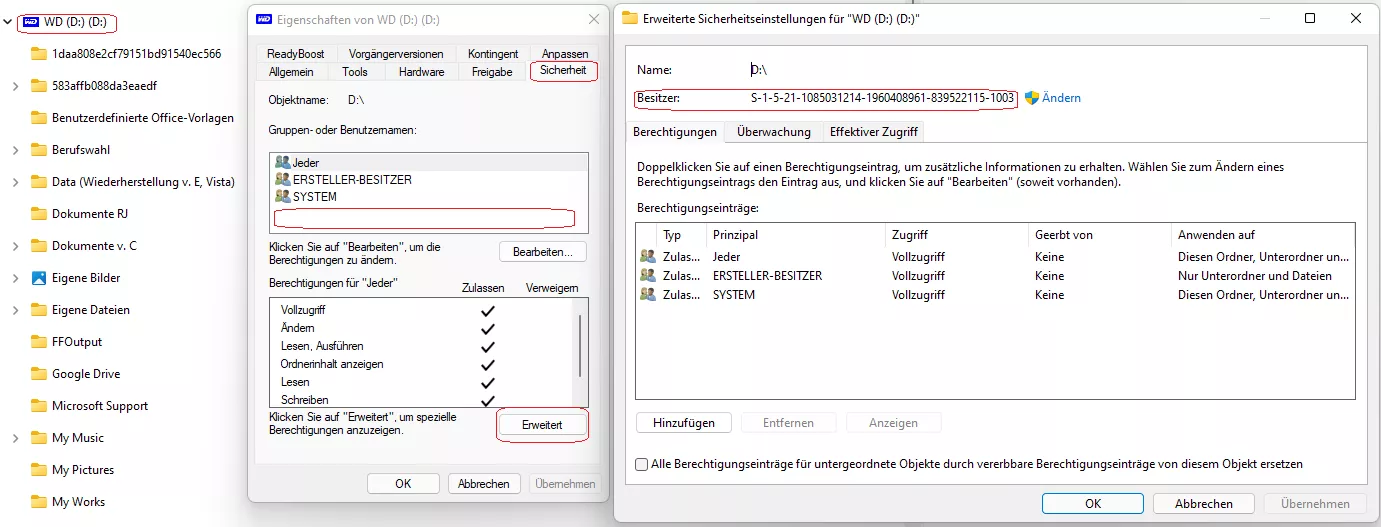
Task: Click the Prinzipal column header
Action: 796,235
